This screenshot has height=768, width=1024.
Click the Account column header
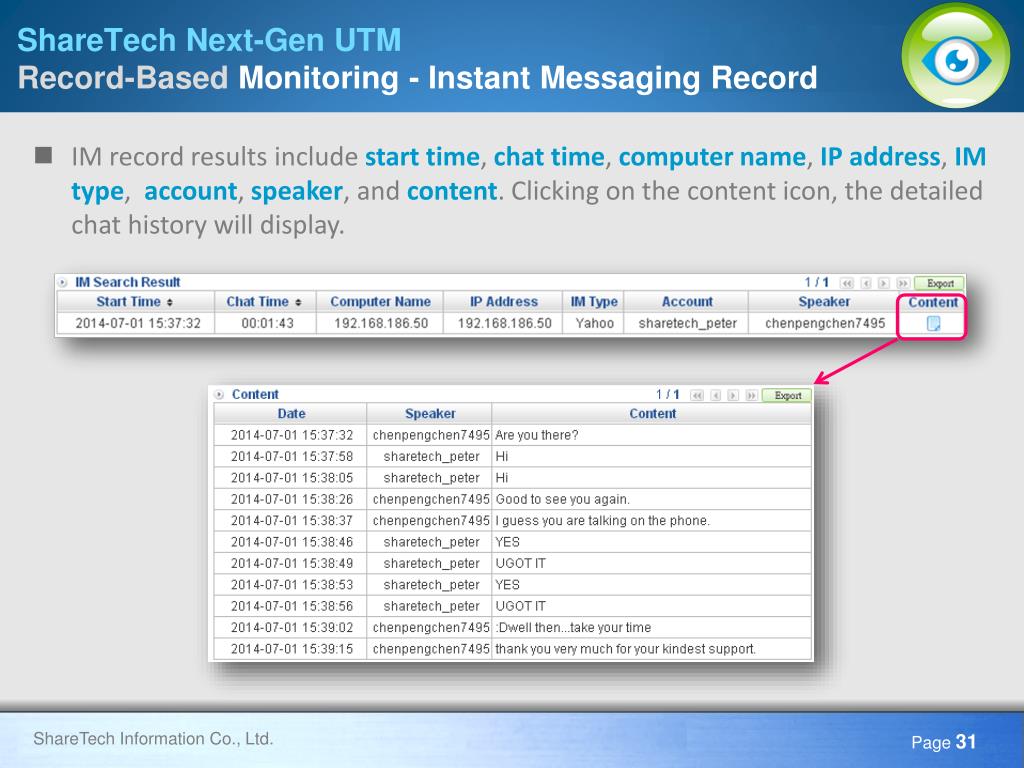687,302
